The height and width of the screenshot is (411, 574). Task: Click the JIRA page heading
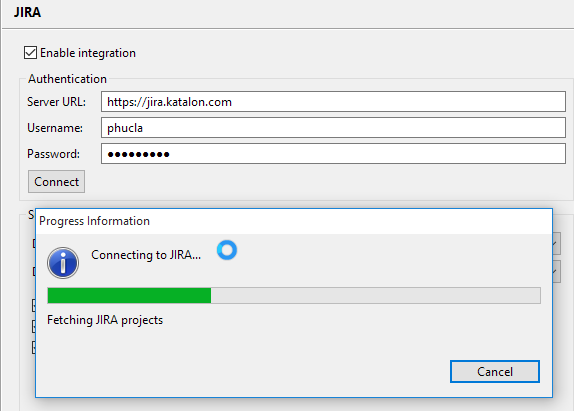pyautogui.click(x=27, y=12)
